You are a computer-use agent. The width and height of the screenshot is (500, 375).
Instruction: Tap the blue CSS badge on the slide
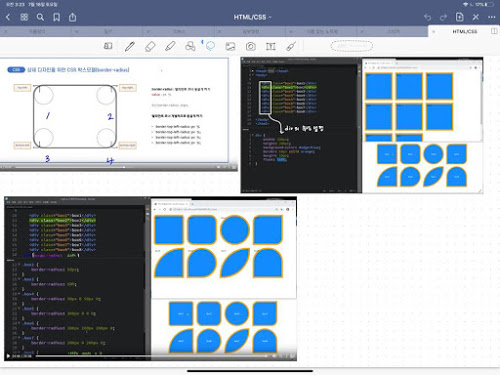pos(16,70)
